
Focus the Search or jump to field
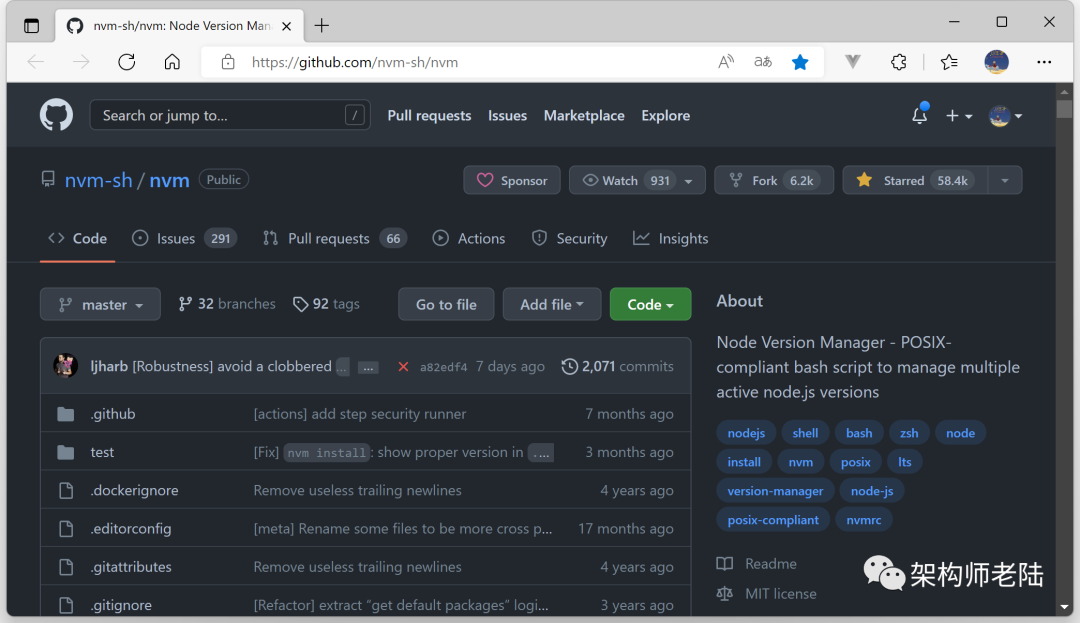coord(230,115)
